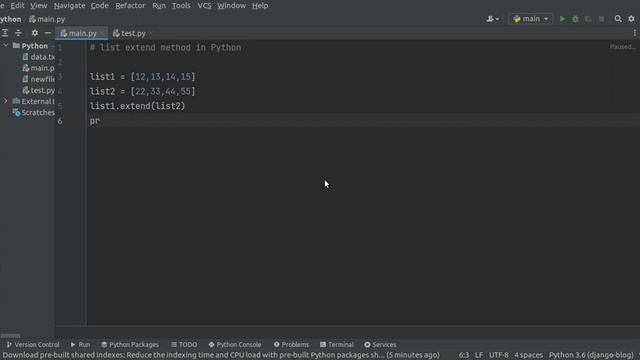Start debugging with the green bug icon
This screenshot has width=640, height=360.
tap(575, 19)
